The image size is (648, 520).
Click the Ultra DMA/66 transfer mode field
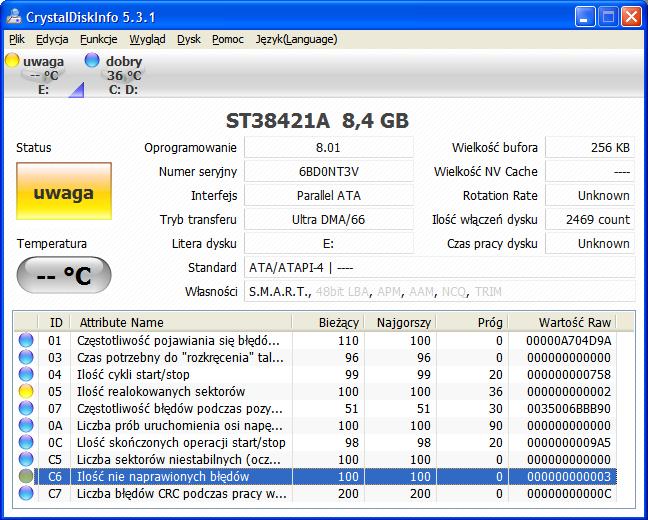point(329,219)
